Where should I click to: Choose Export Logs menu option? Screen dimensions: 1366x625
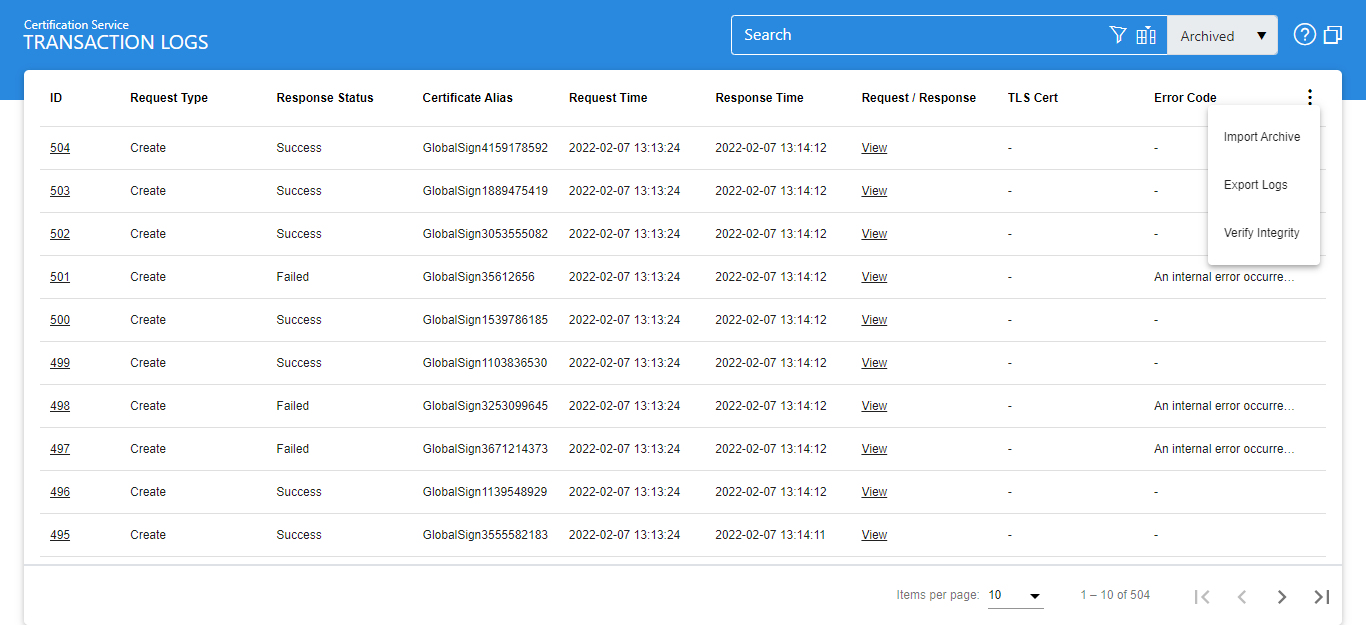[x=1255, y=185]
